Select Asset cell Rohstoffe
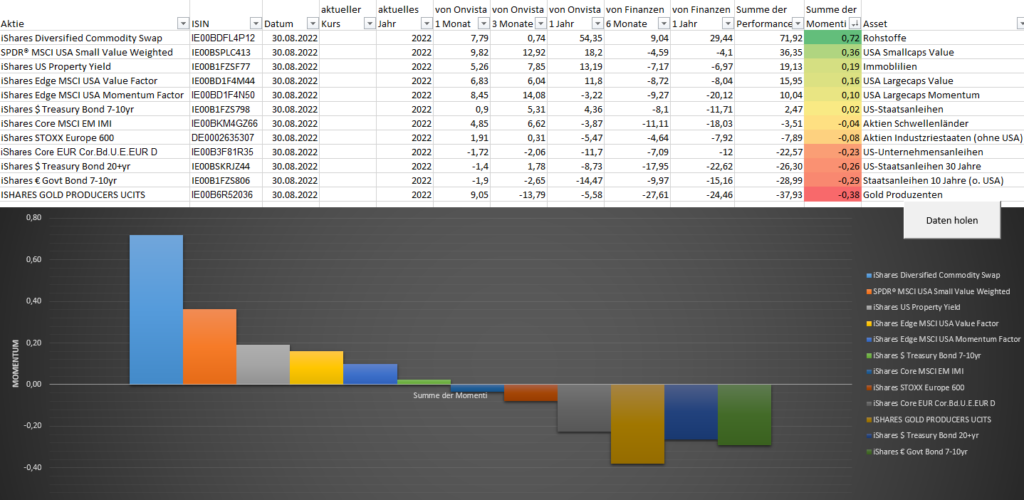 point(943,38)
